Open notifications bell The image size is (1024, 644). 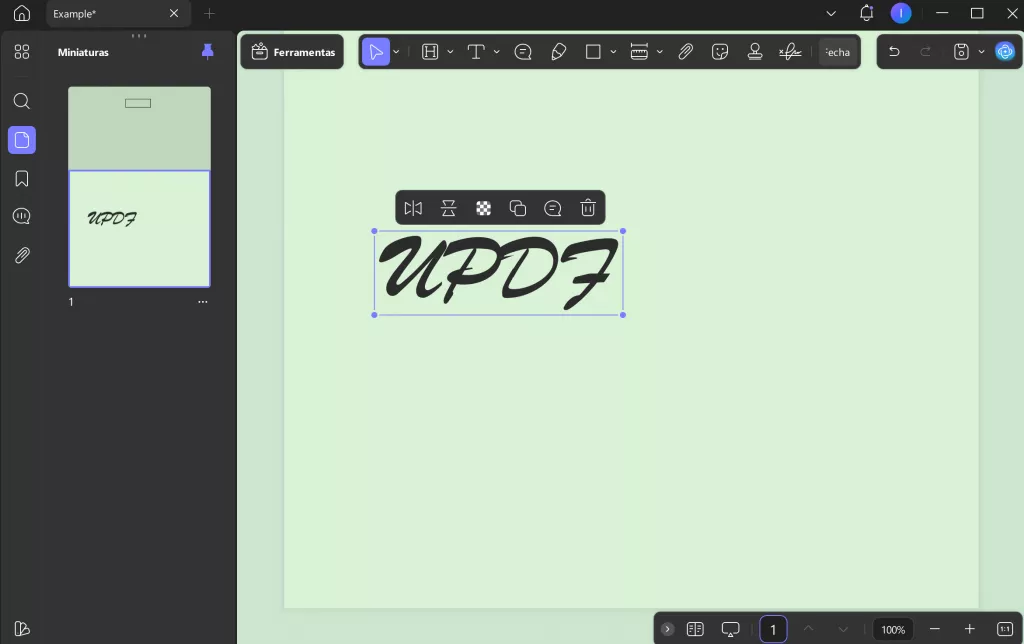point(866,13)
